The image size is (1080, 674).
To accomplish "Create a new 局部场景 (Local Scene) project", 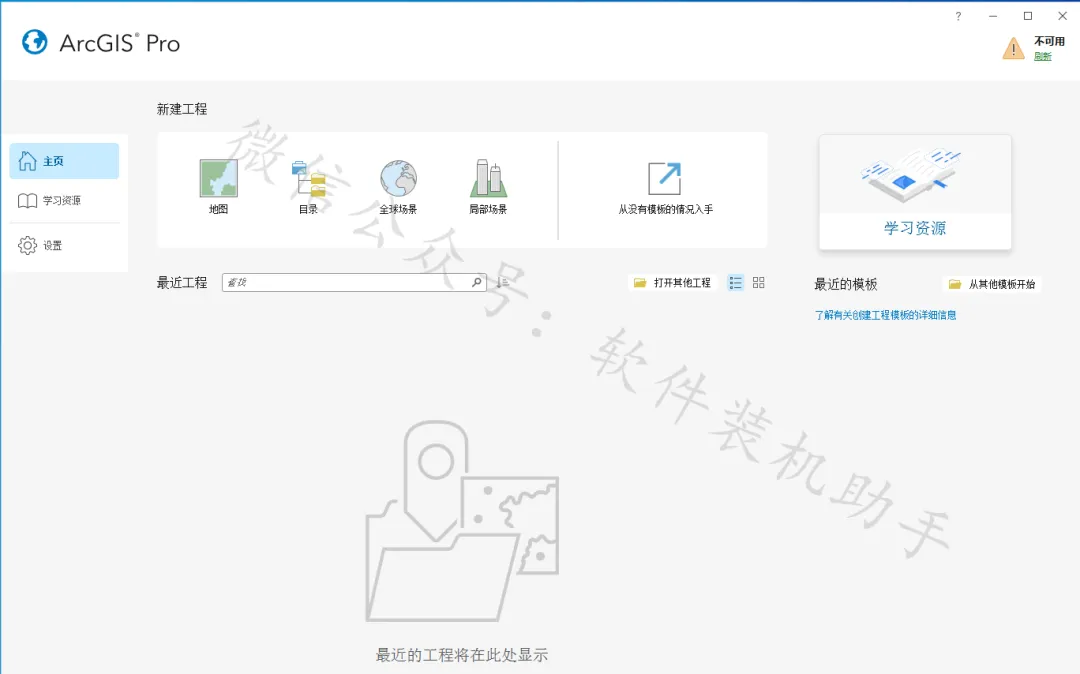I will (488, 187).
